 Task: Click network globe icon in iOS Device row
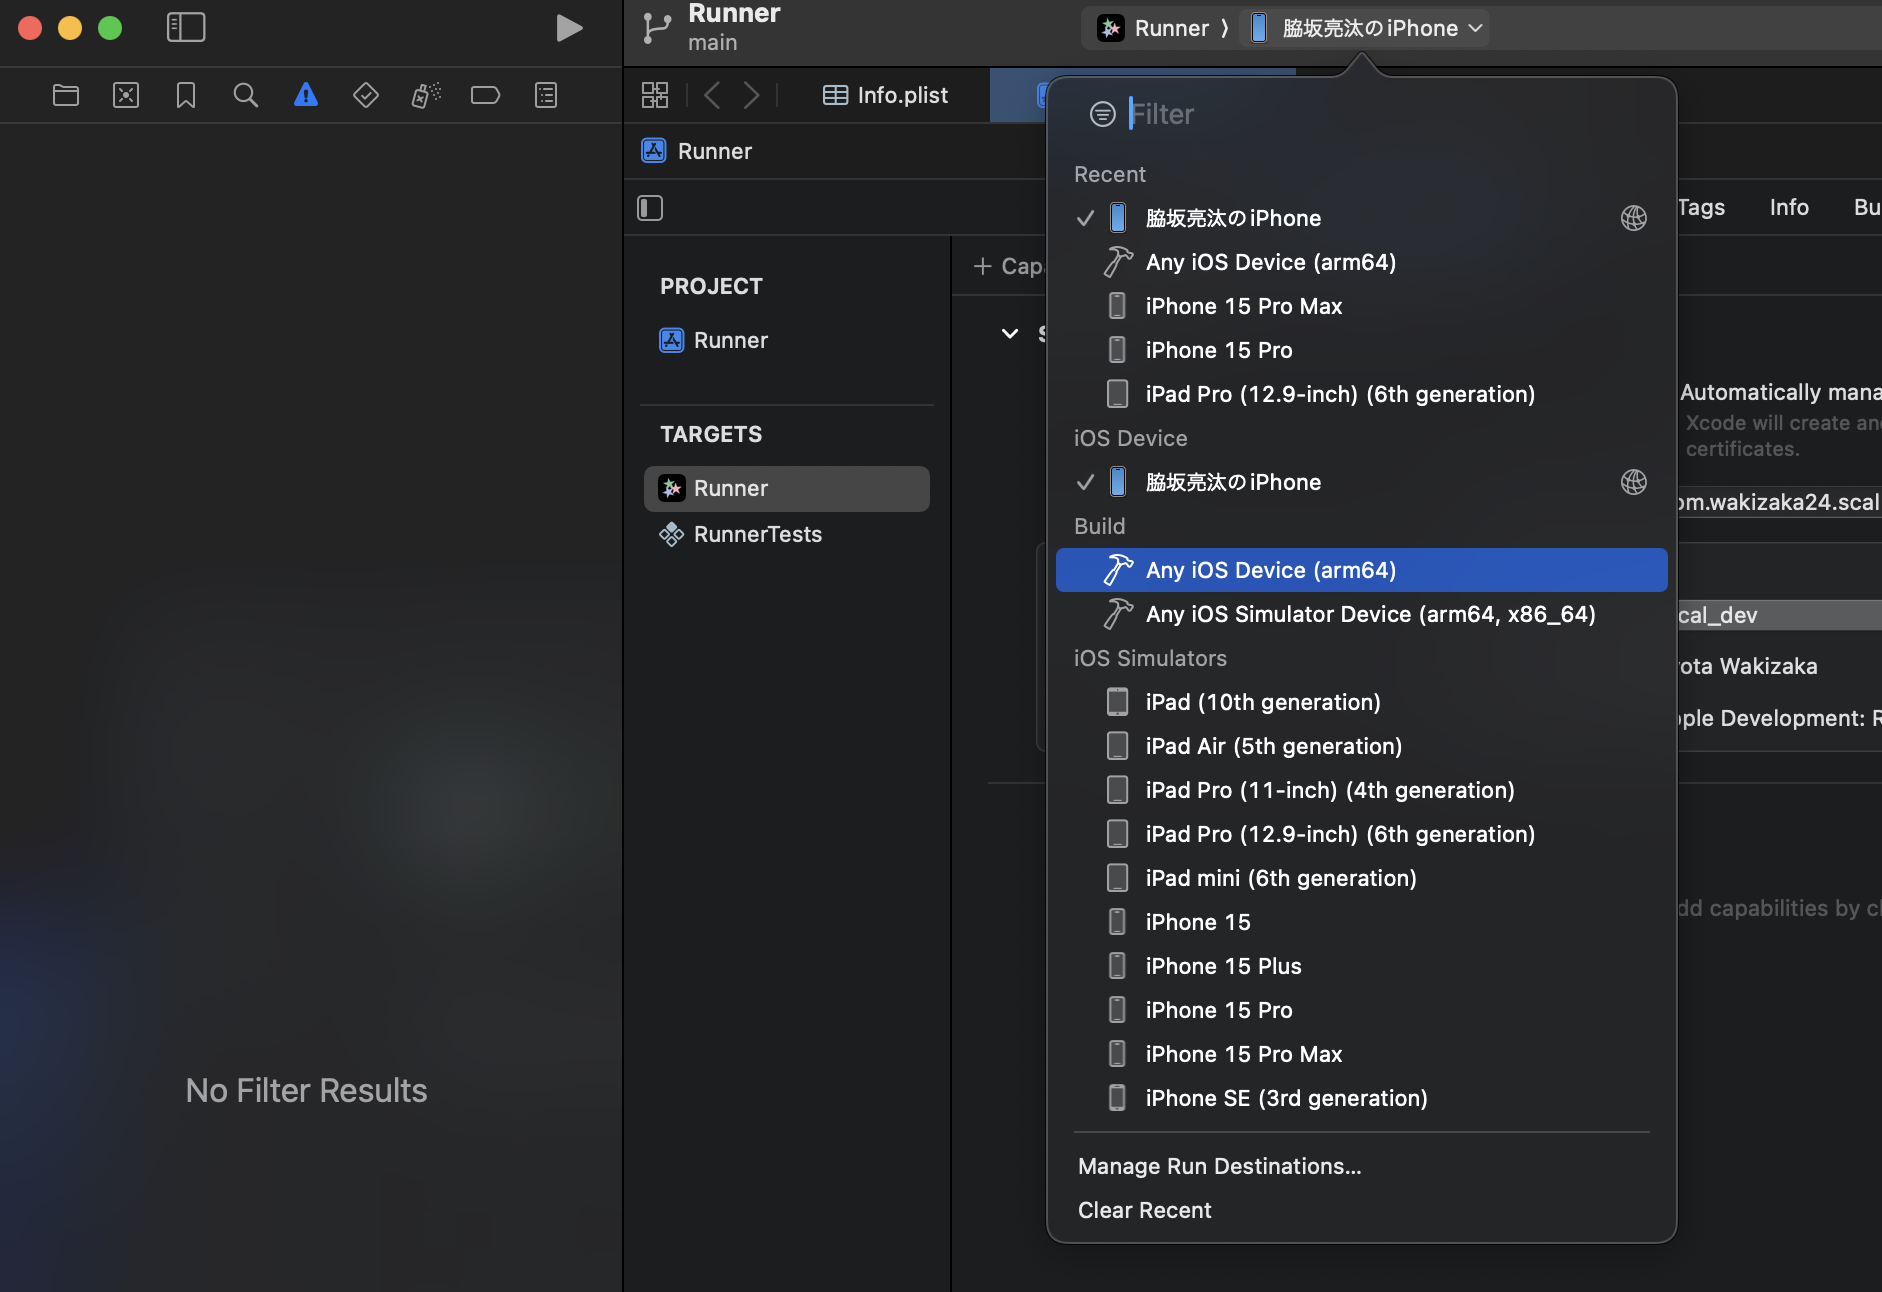1633,482
